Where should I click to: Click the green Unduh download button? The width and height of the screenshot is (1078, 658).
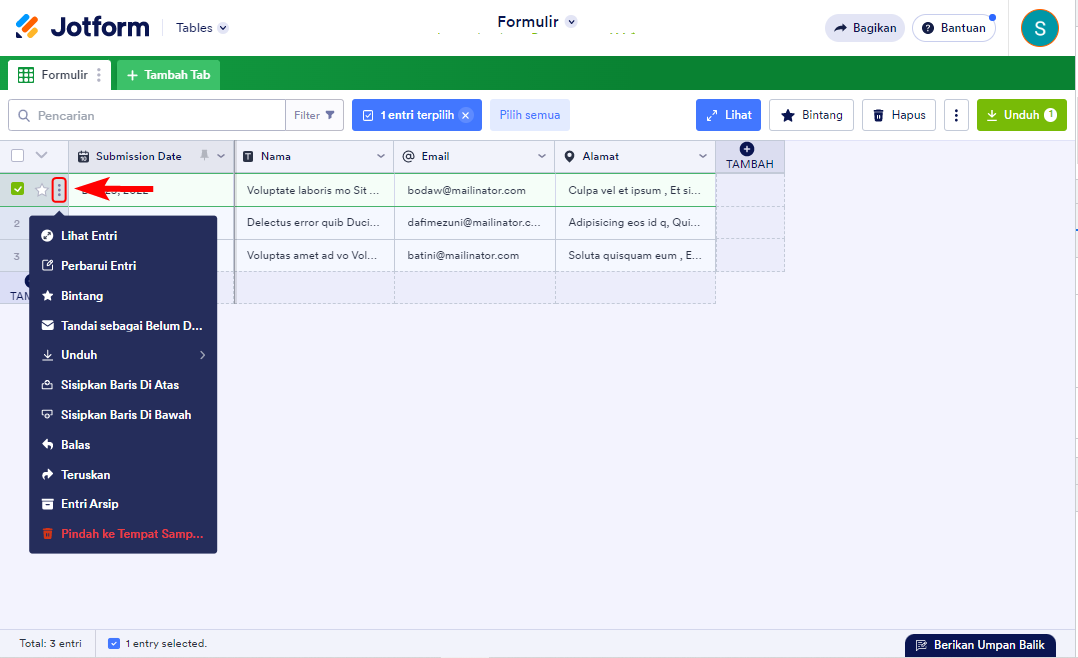click(x=1022, y=115)
